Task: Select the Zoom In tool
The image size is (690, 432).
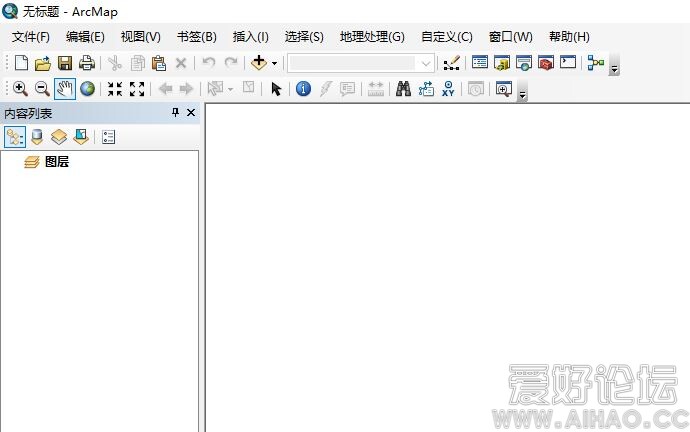Action: tap(20, 89)
